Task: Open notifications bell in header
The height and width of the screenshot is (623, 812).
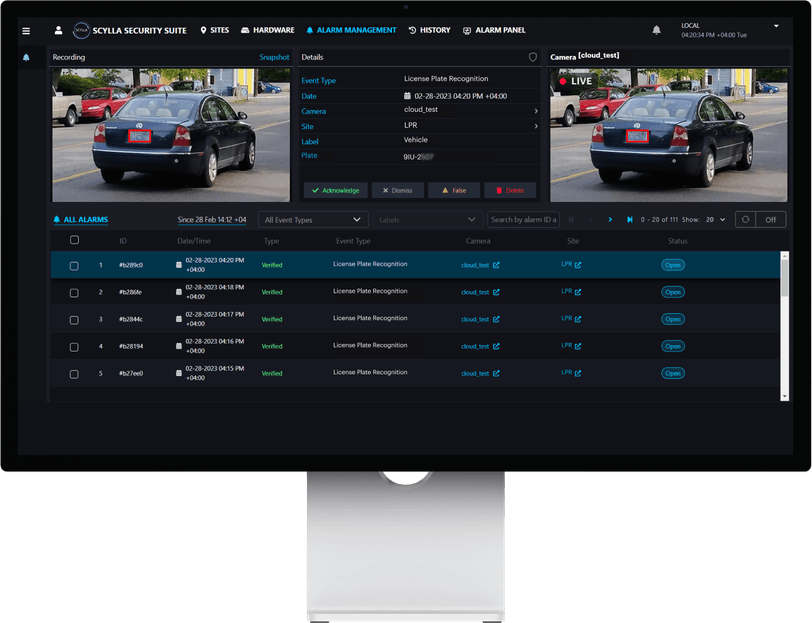Action: [x=656, y=30]
